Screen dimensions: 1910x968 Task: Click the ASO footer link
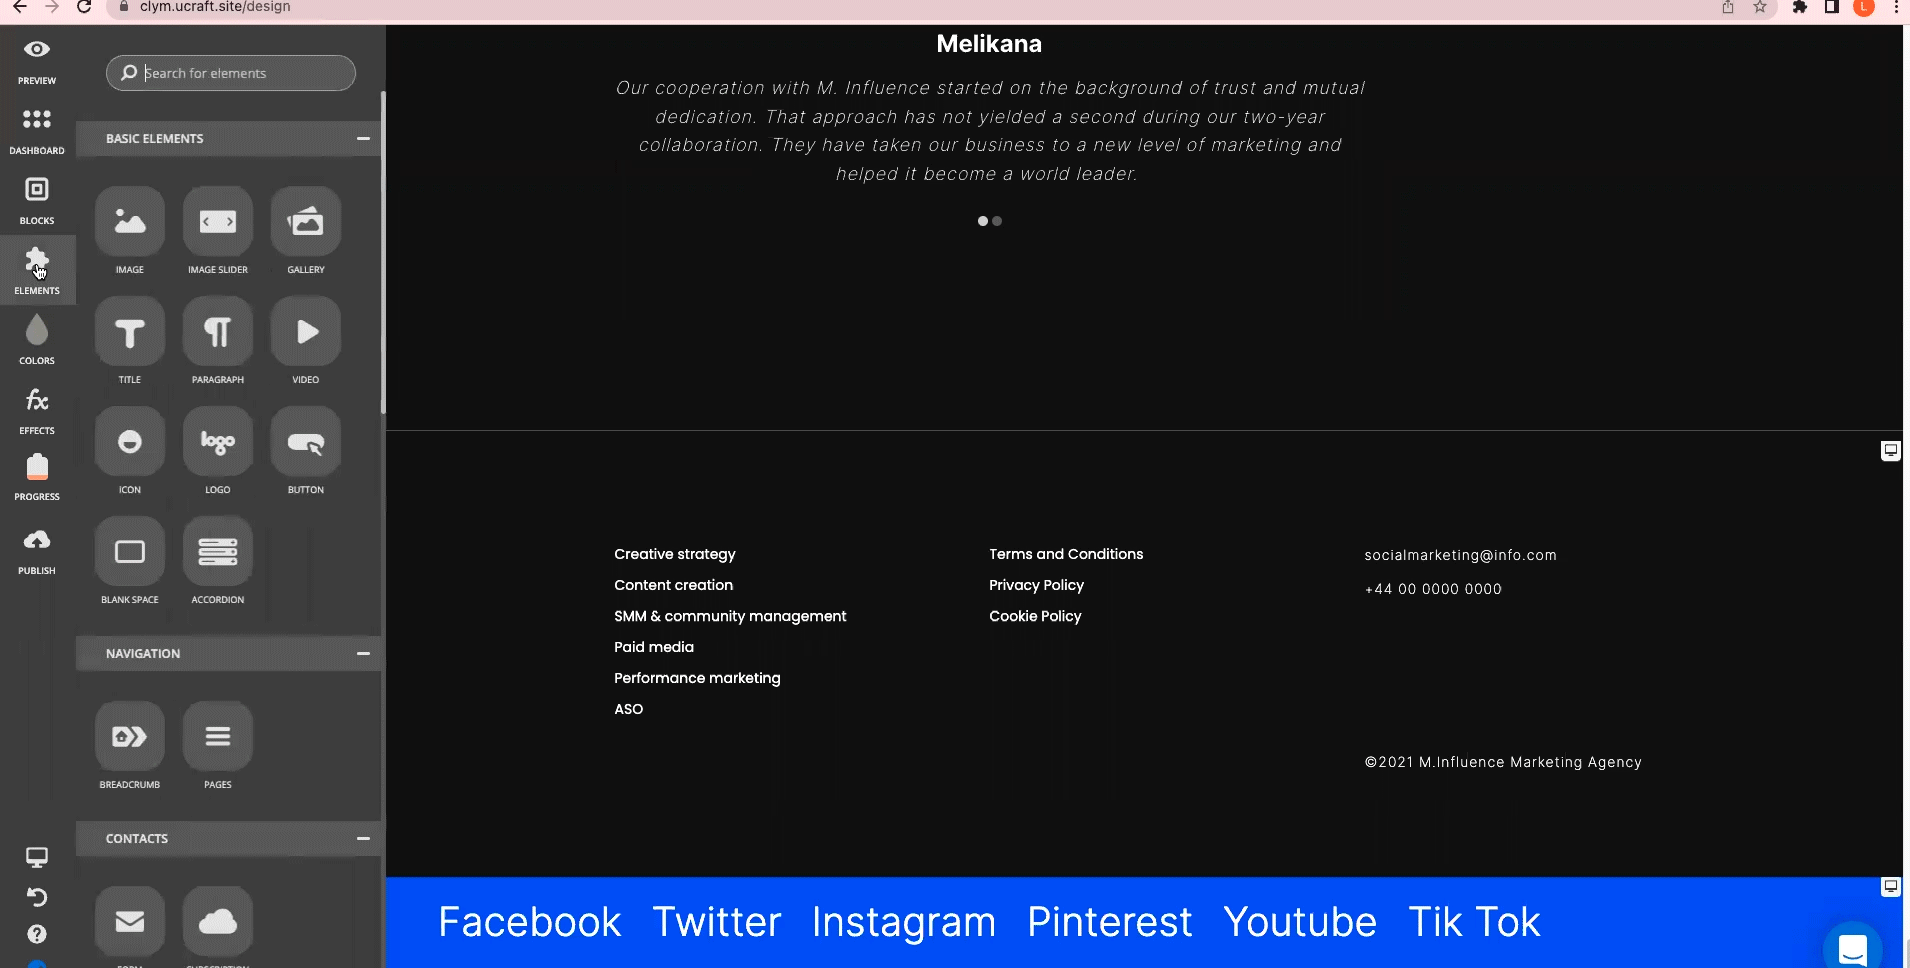tap(629, 709)
